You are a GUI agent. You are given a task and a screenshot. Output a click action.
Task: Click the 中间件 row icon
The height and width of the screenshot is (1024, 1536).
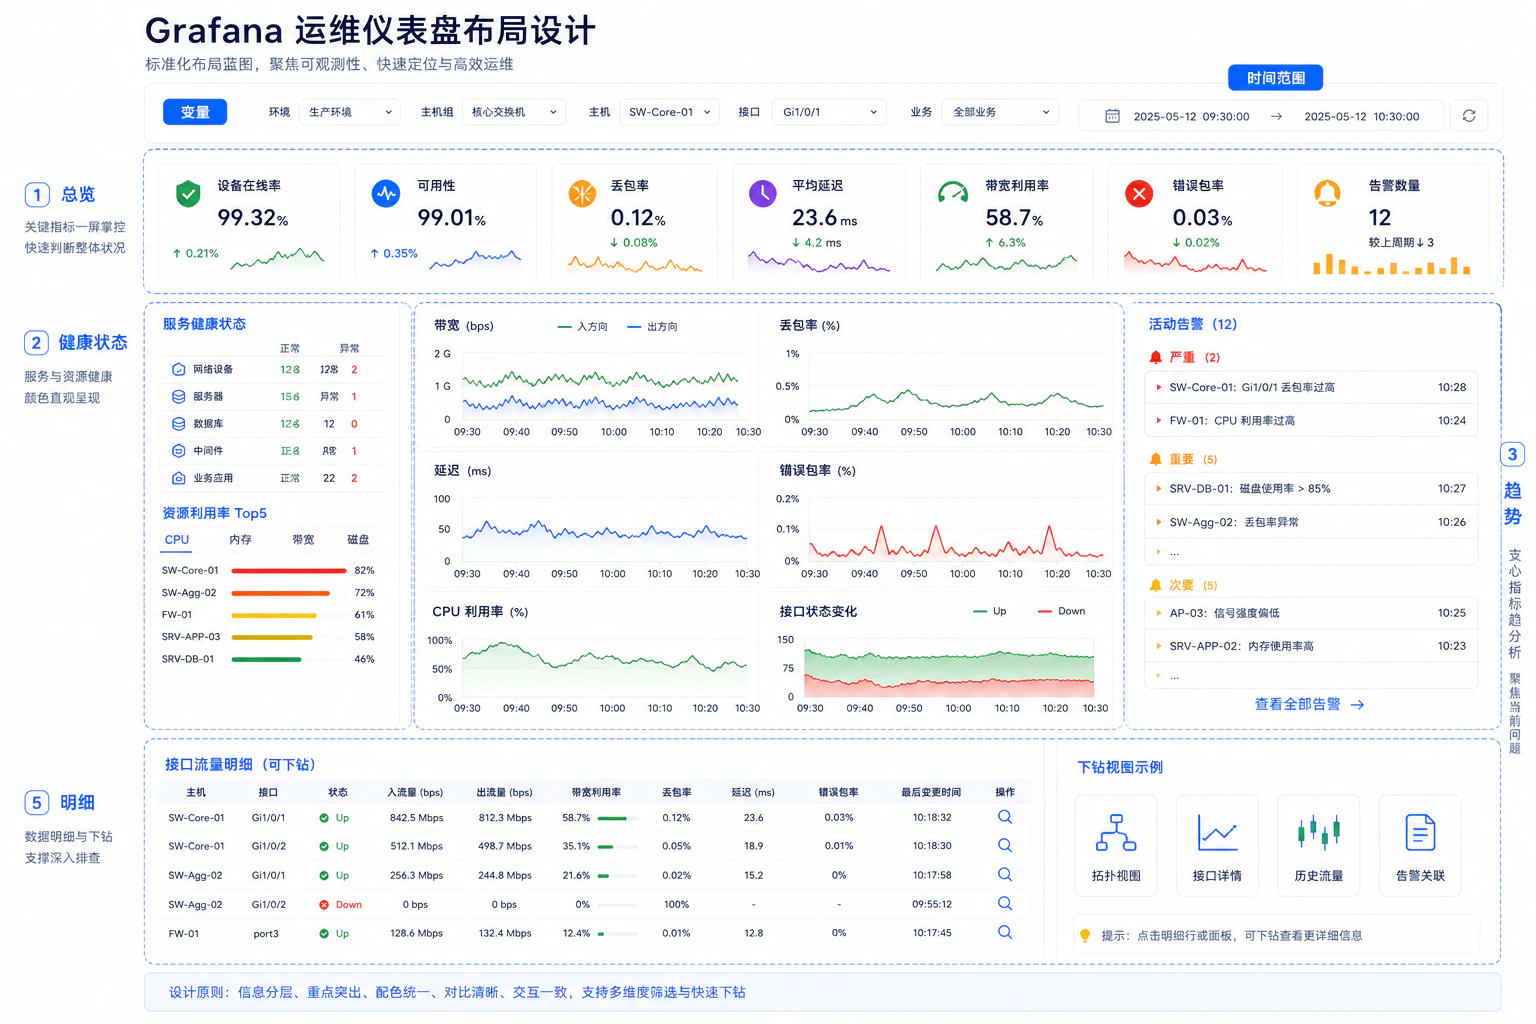[x=178, y=450]
